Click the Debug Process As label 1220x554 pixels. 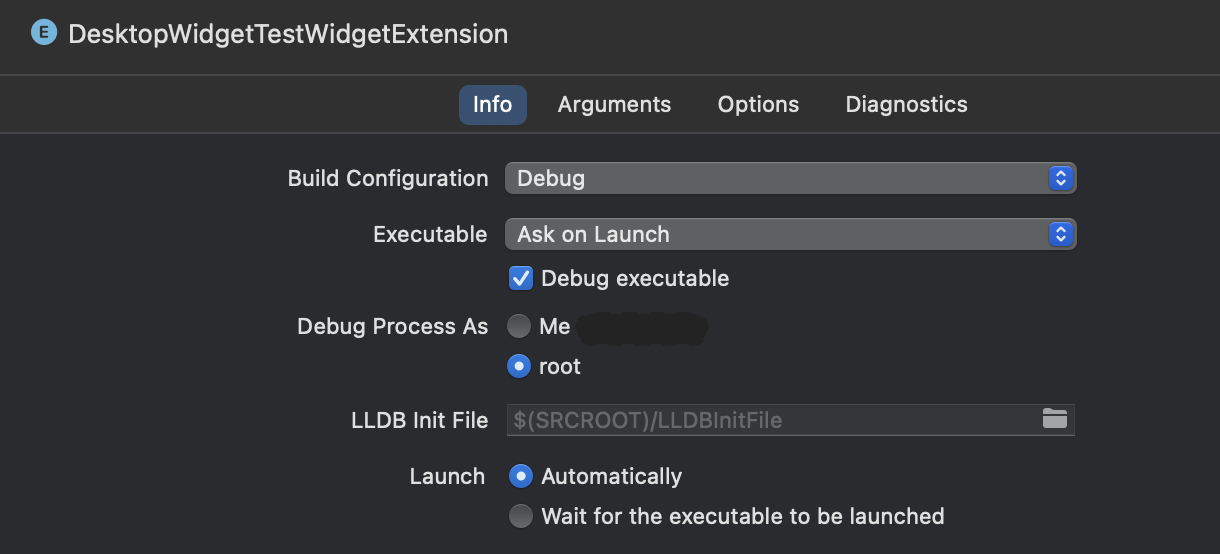coord(393,326)
